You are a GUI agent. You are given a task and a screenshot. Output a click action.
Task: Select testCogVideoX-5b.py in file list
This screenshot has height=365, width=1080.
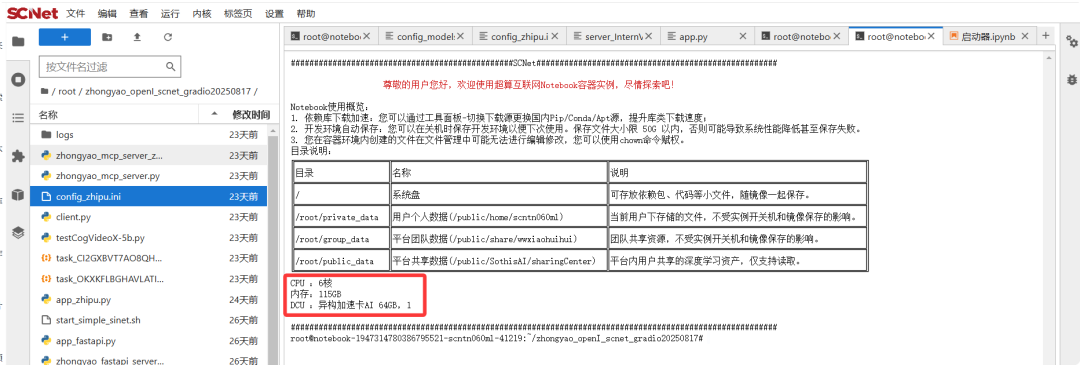(x=149, y=238)
